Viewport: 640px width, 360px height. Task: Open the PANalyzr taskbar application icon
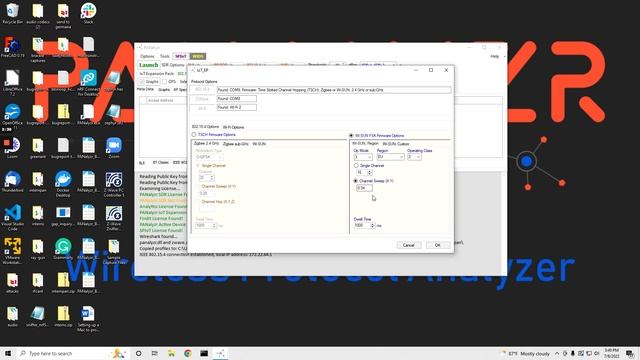(220, 353)
